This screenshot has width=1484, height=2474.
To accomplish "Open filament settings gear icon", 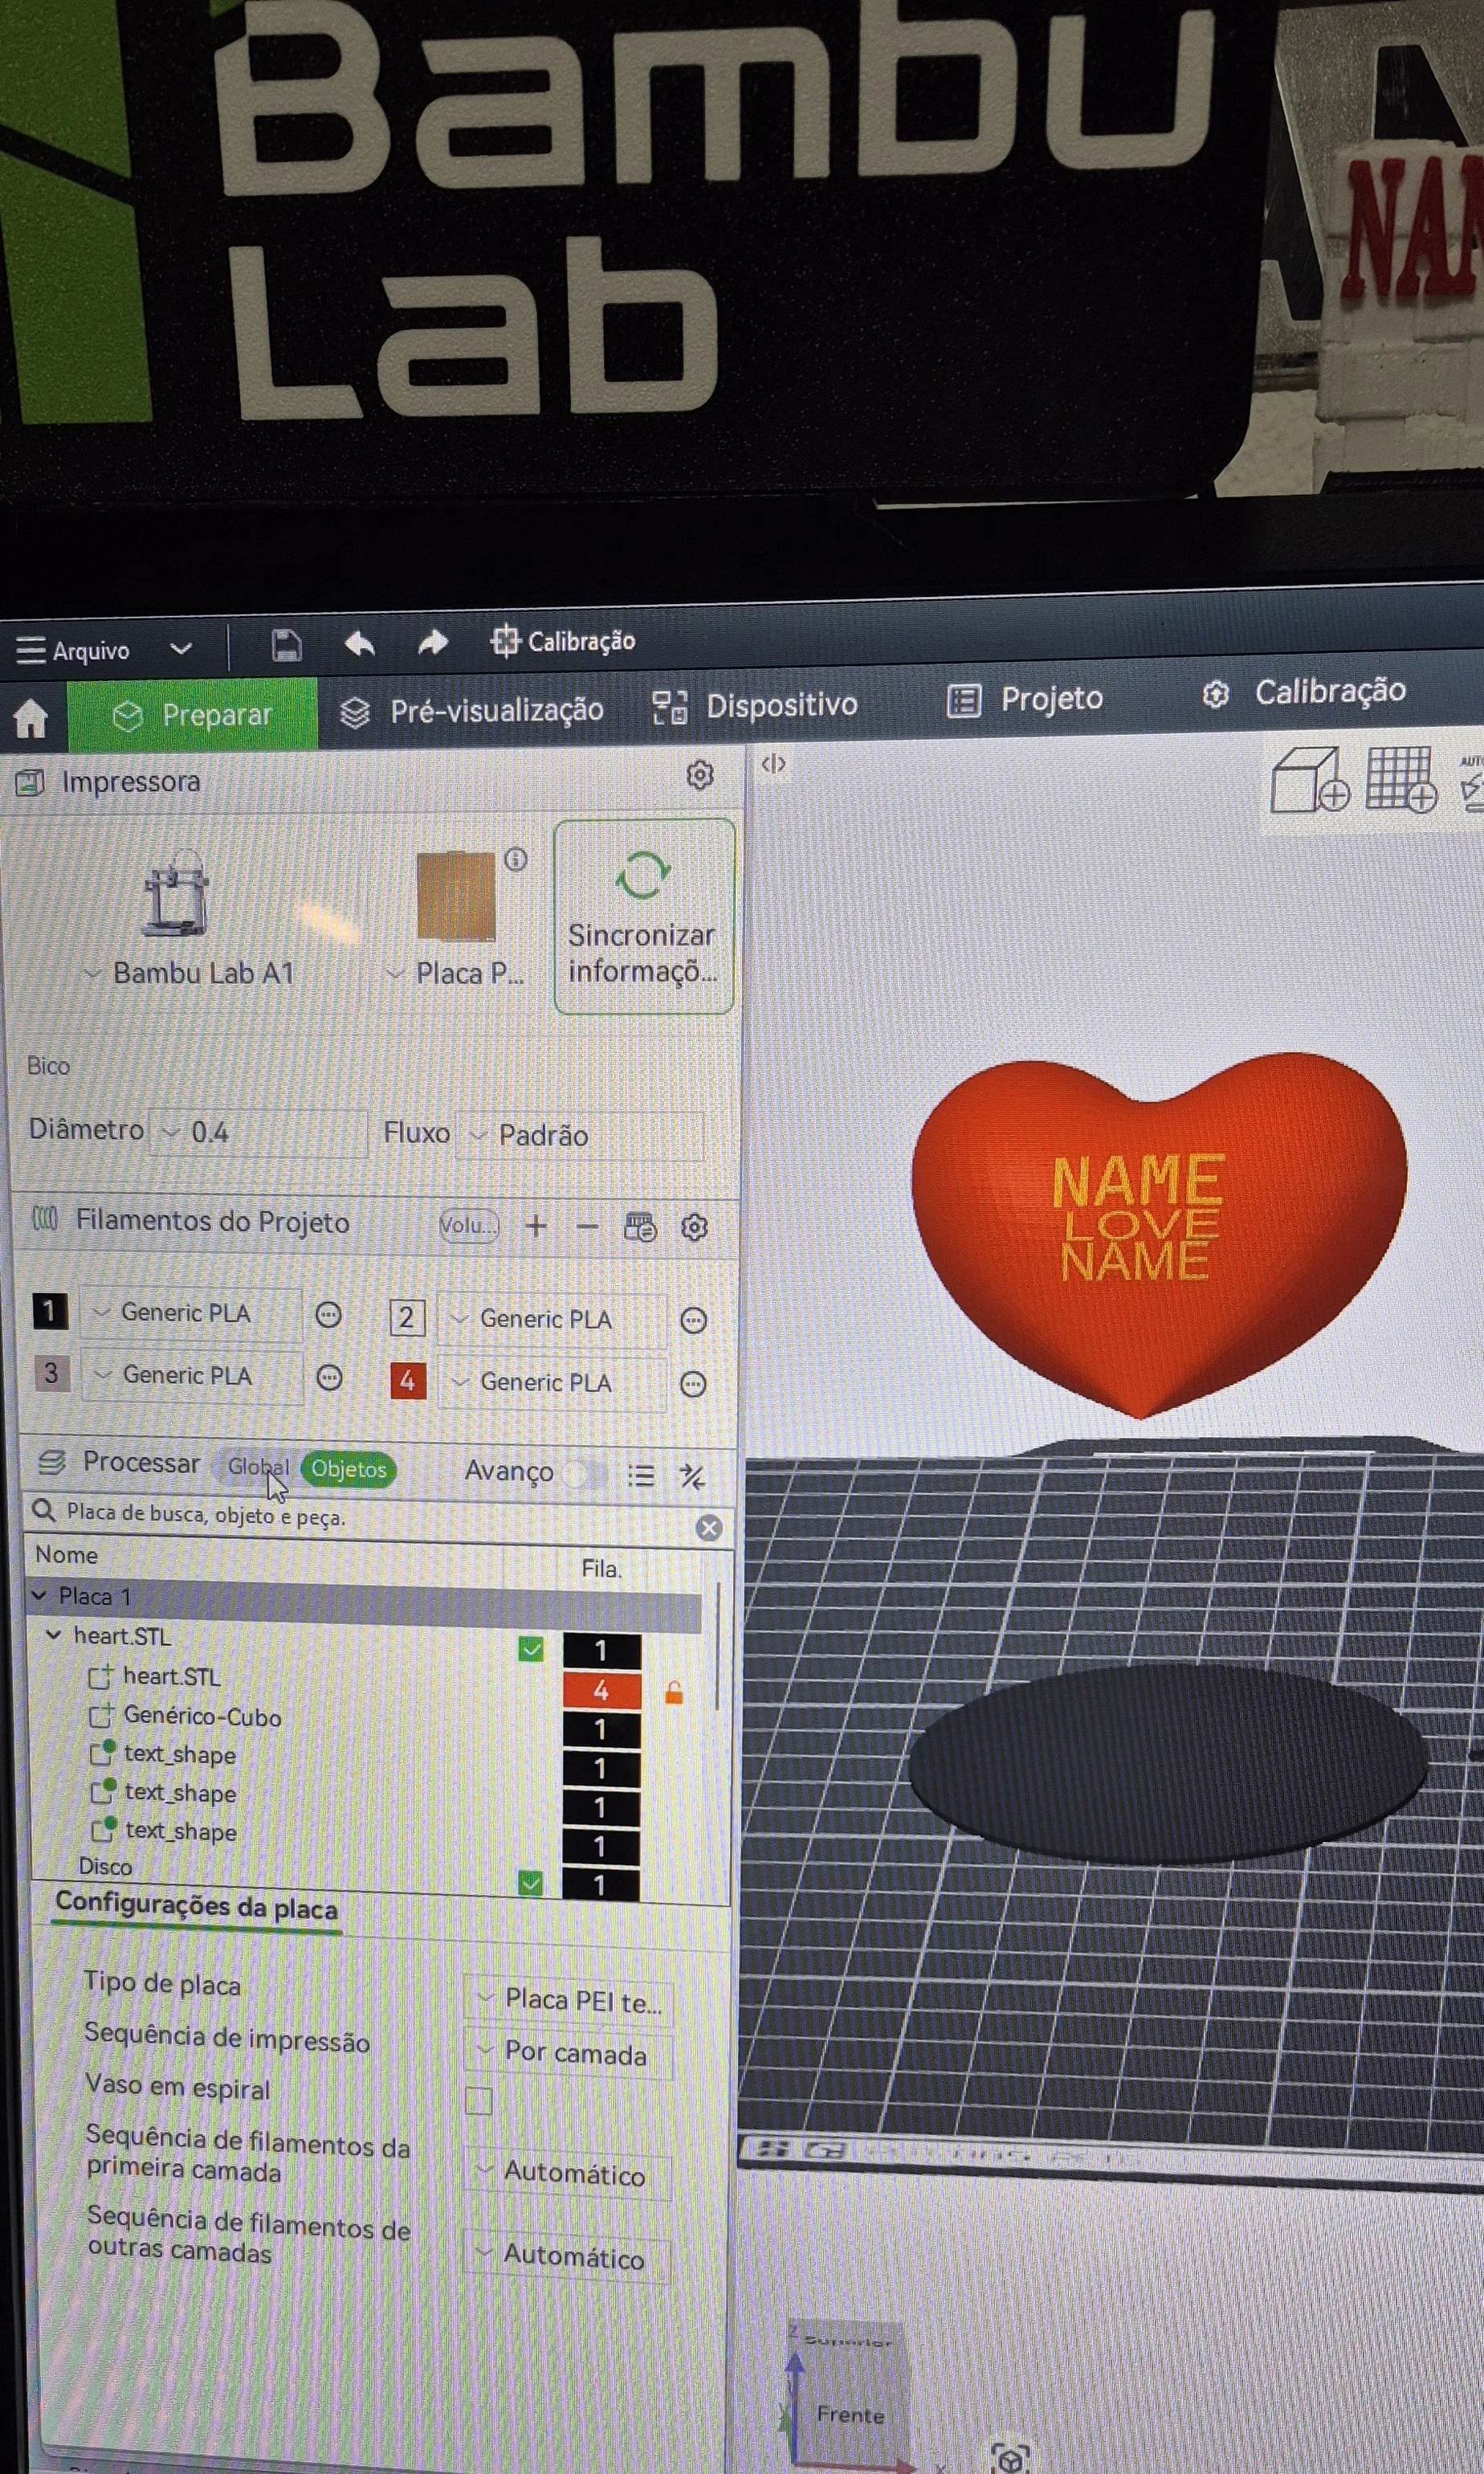I will coord(694,1227).
